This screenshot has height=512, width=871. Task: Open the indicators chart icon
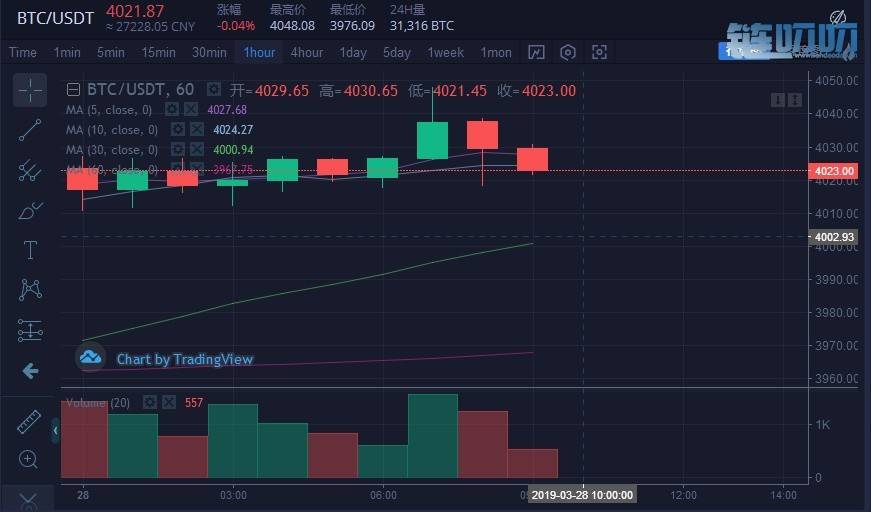536,52
